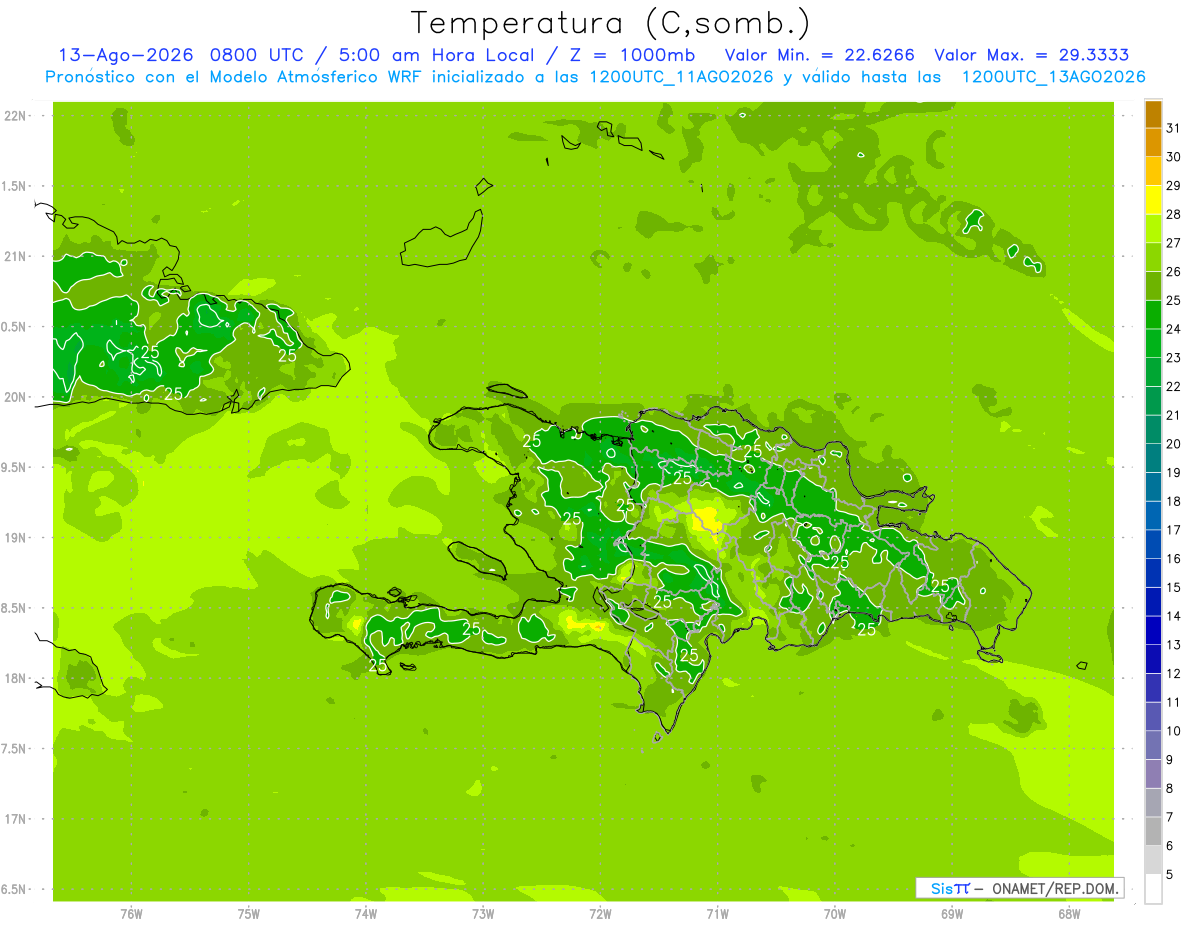This screenshot has width=1200, height=927.
Task: Click the 21N latitude axis label
Action: 15,256
